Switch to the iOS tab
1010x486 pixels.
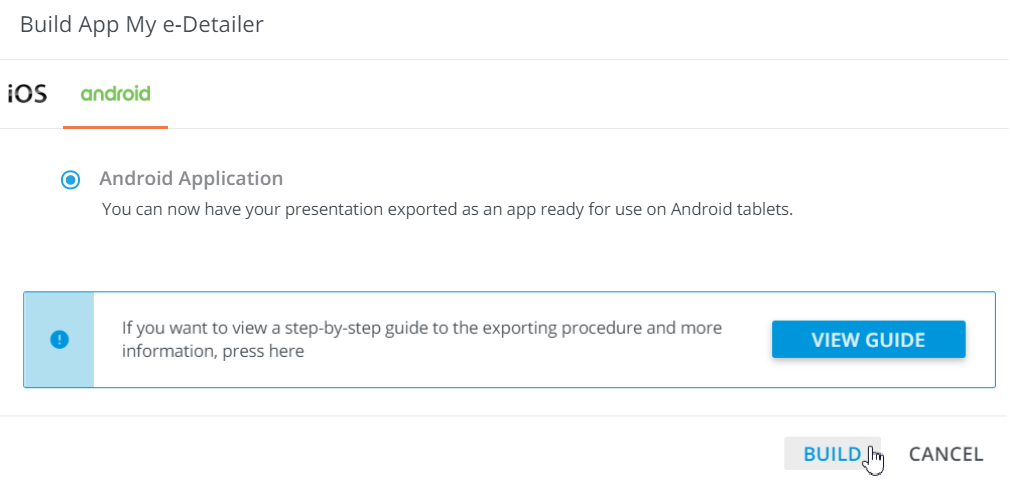click(28, 94)
